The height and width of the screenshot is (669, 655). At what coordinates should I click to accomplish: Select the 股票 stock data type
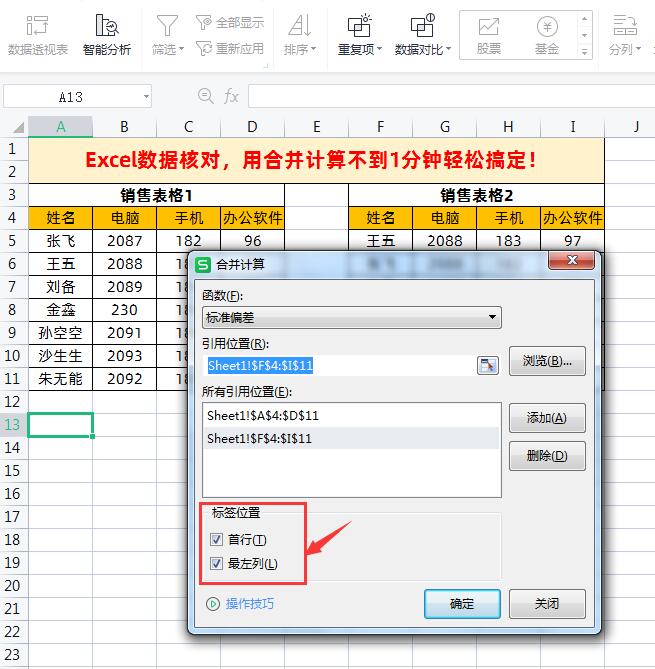pyautogui.click(x=489, y=36)
